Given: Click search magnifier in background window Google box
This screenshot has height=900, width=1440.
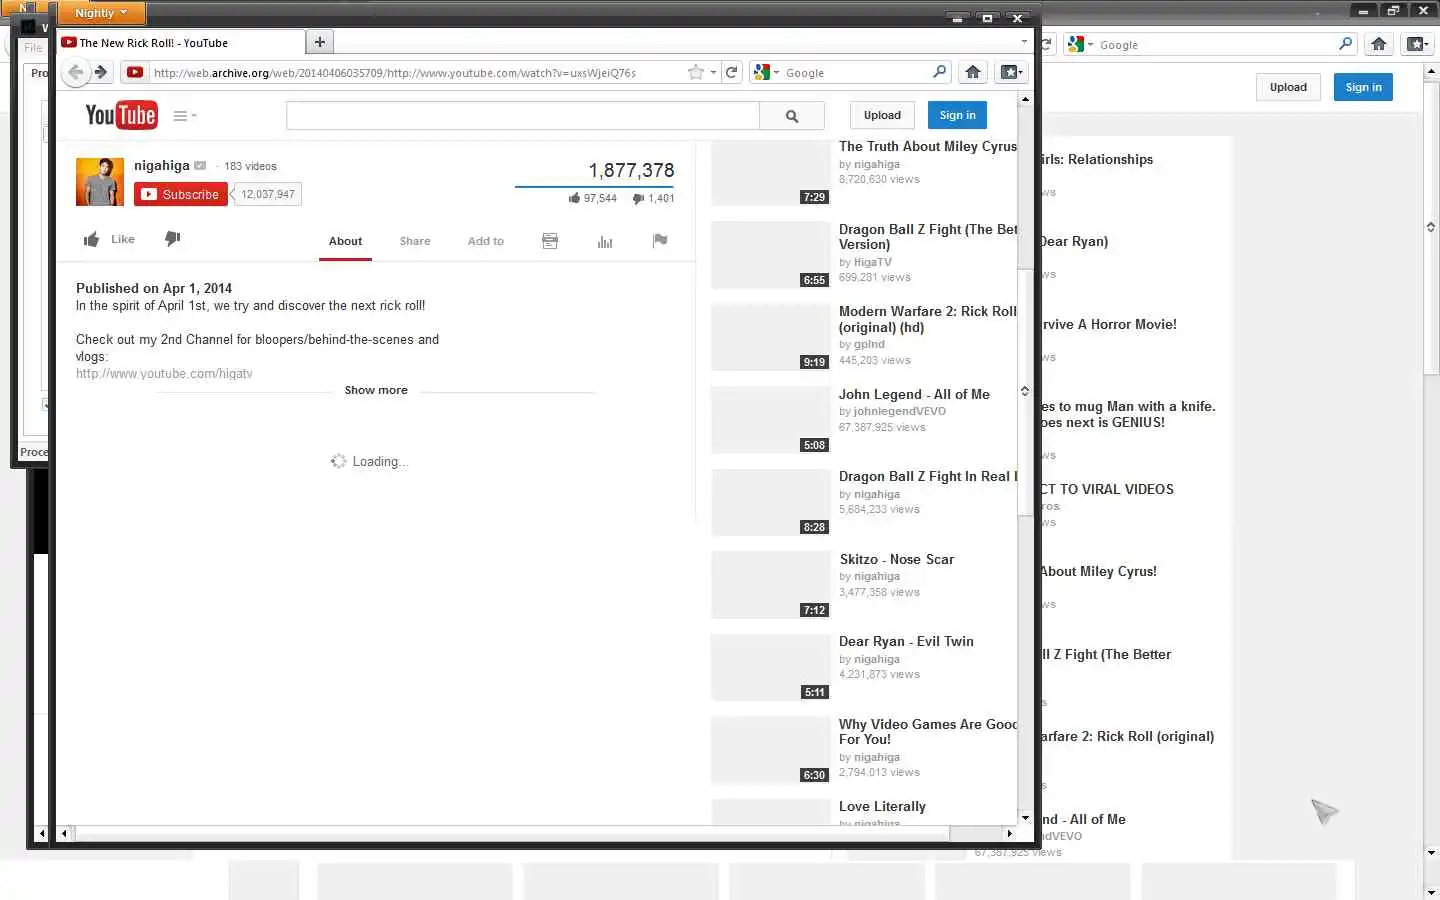Looking at the screenshot, I should (1345, 44).
